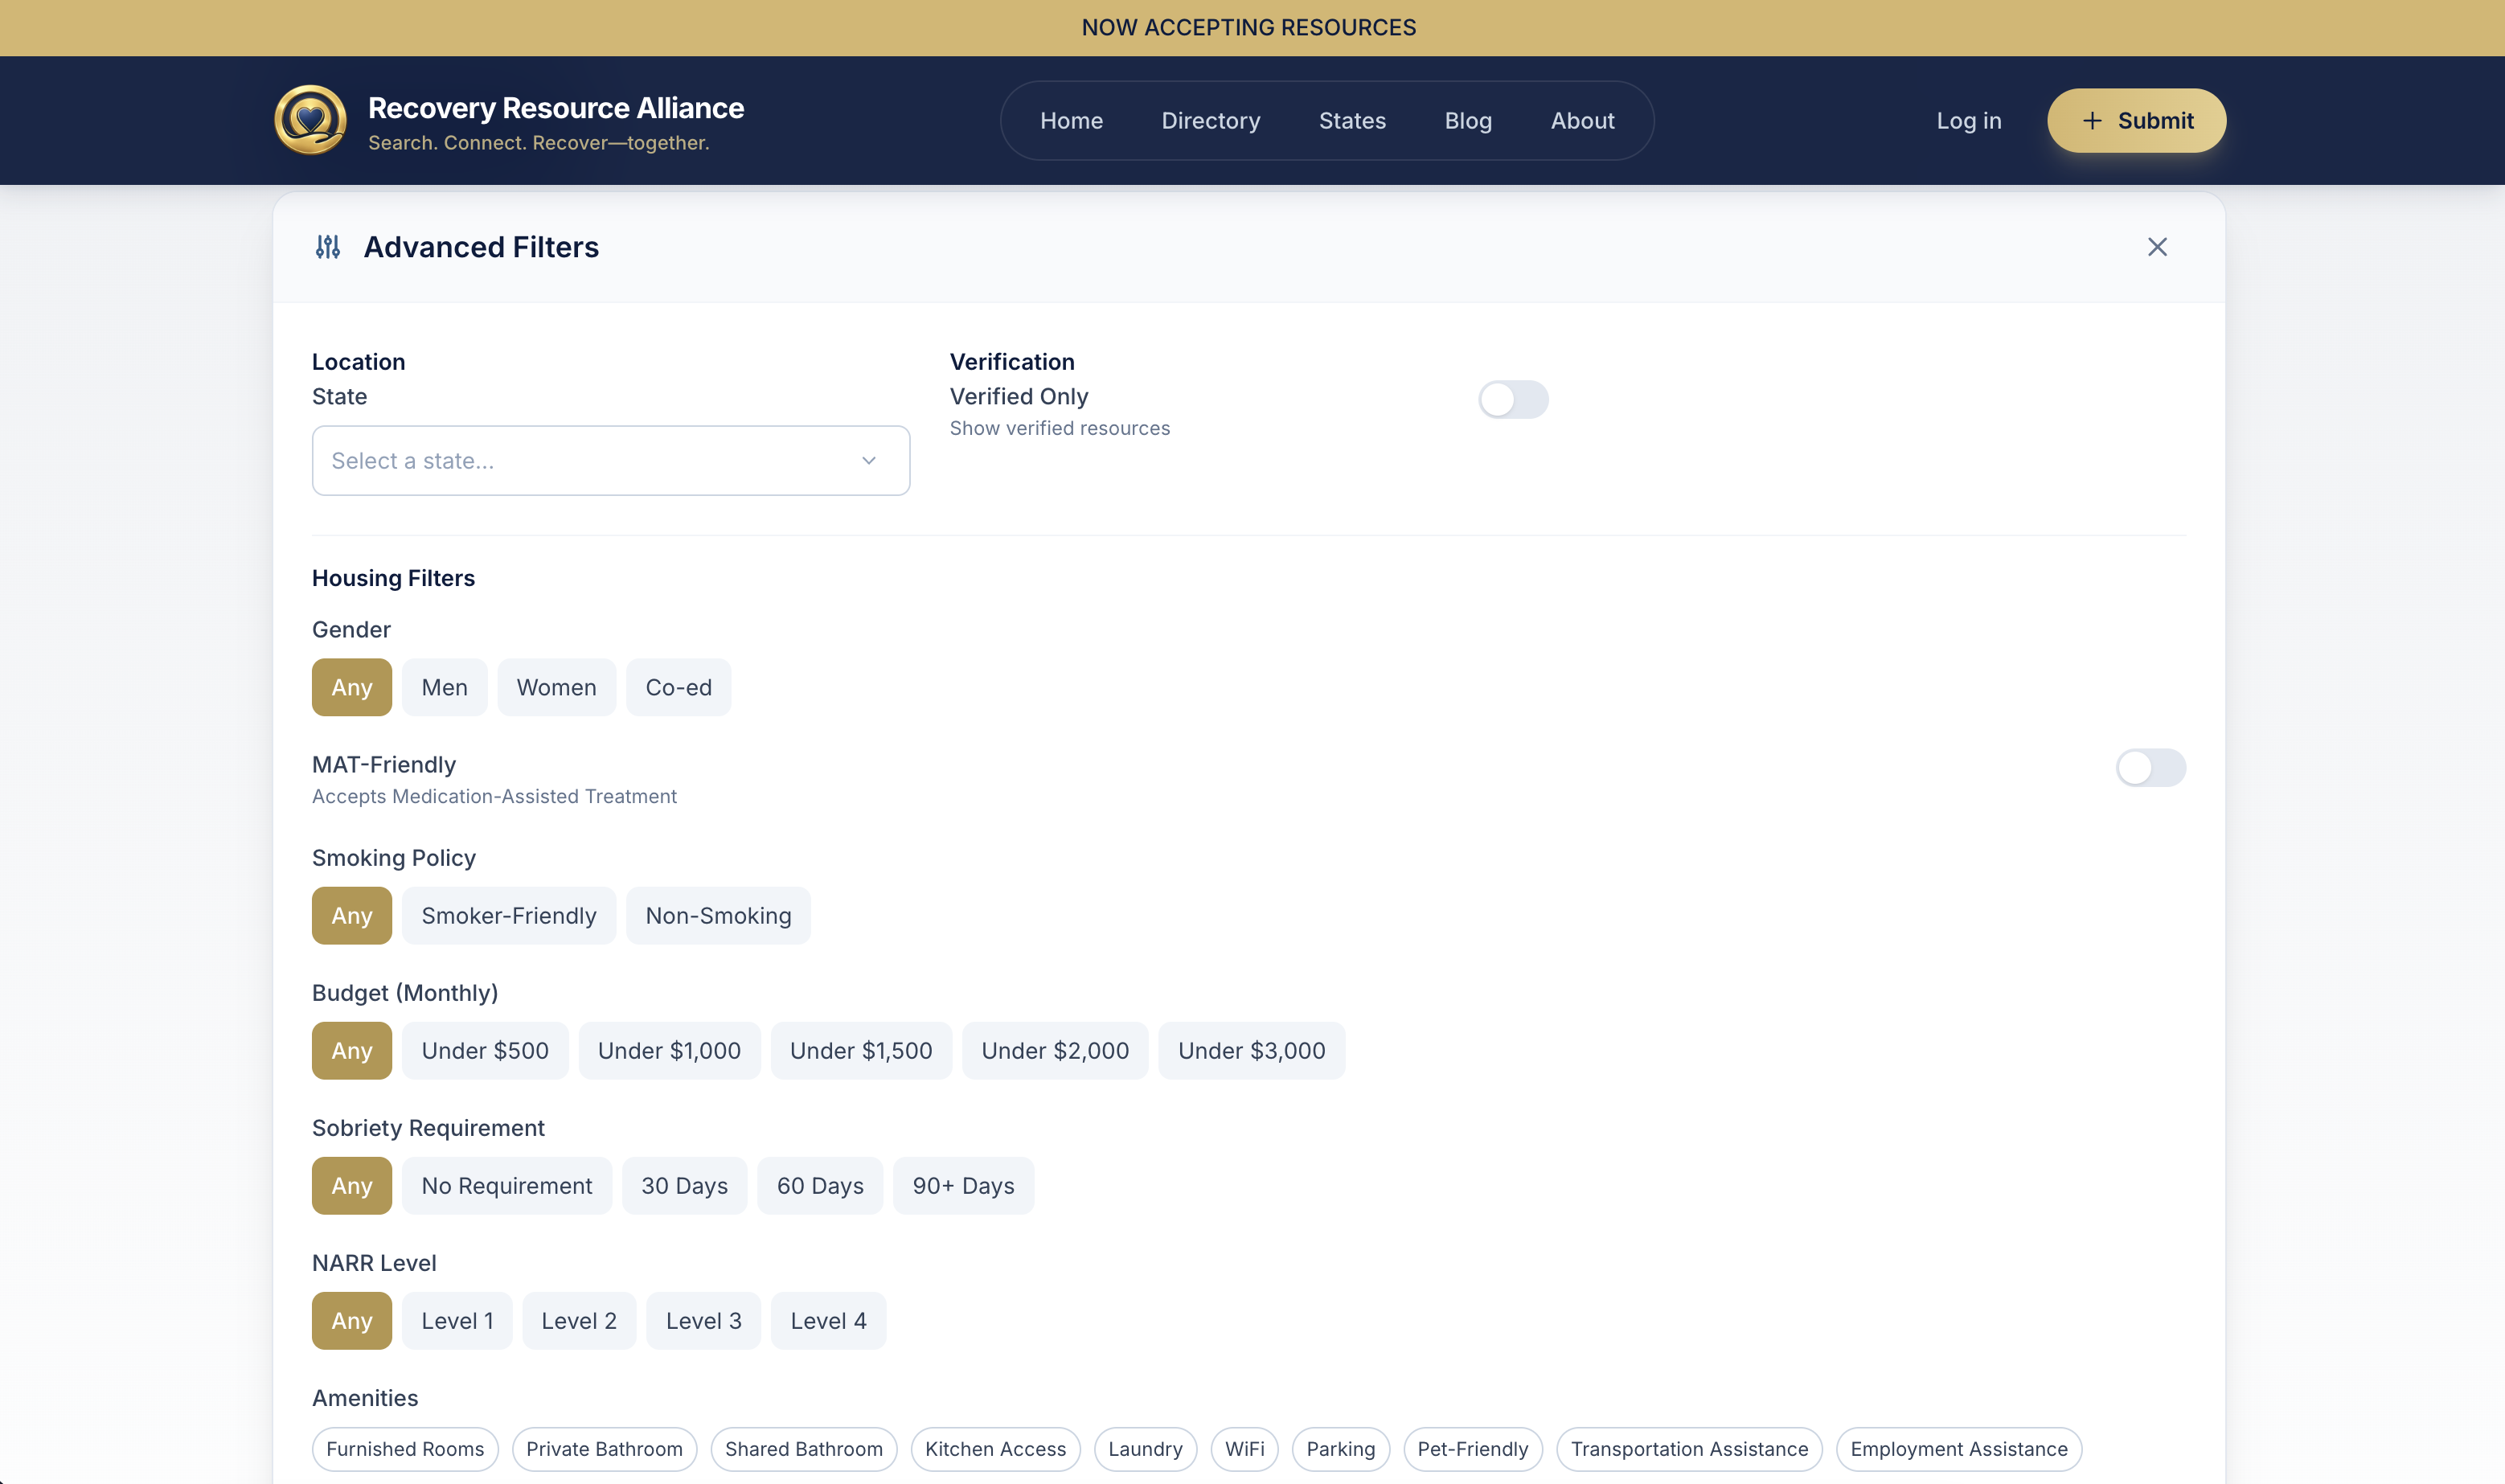Toggle the Pet-Friendly amenity chip
Screen dimensions: 2505x1484
click(1472, 1449)
